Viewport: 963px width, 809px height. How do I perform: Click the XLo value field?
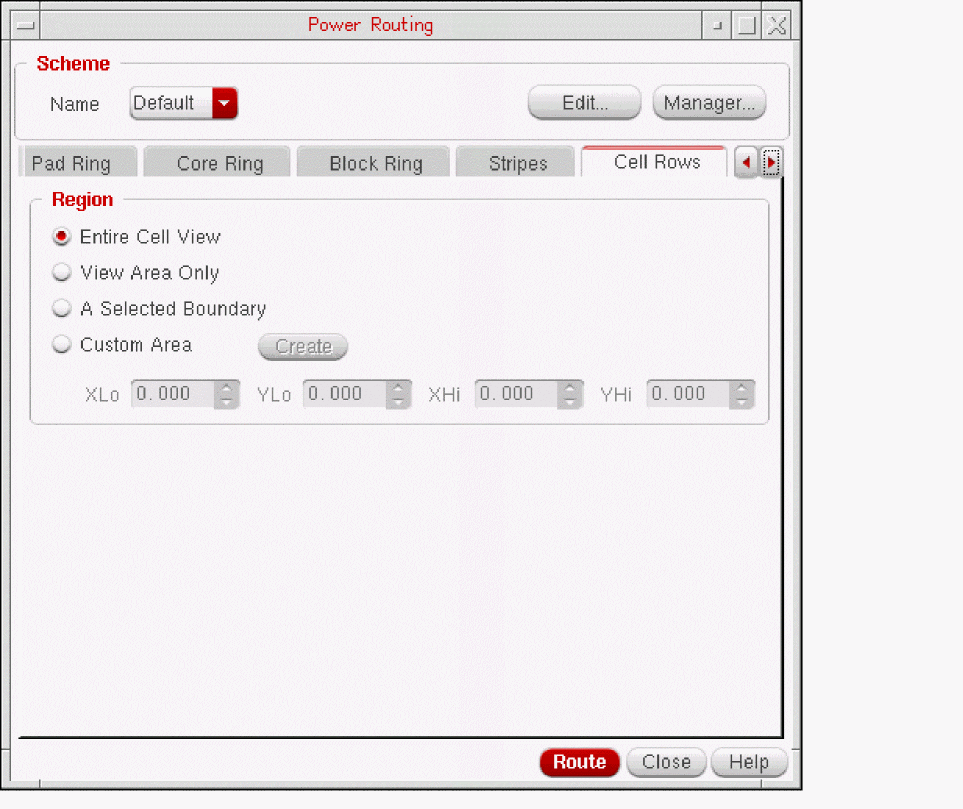(x=173, y=394)
